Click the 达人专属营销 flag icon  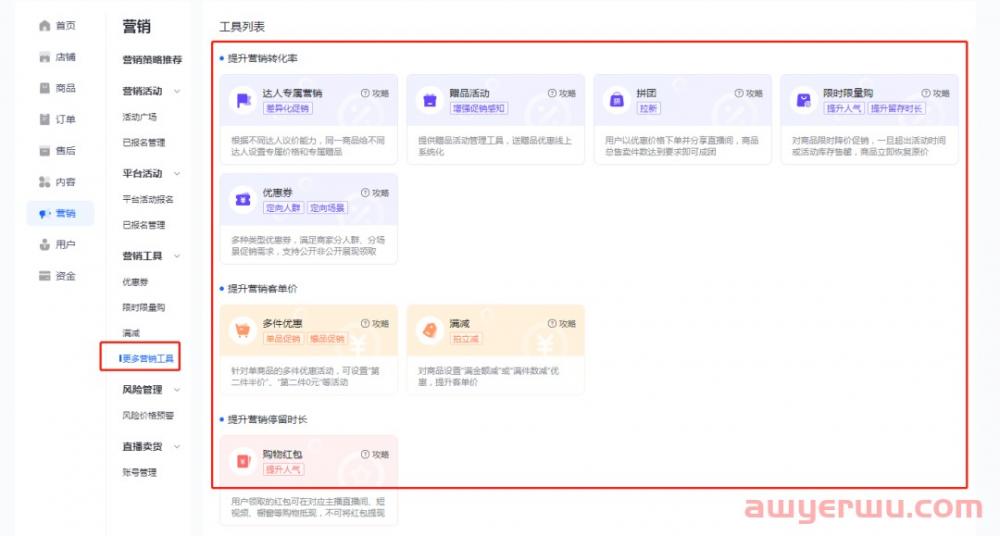(x=243, y=100)
